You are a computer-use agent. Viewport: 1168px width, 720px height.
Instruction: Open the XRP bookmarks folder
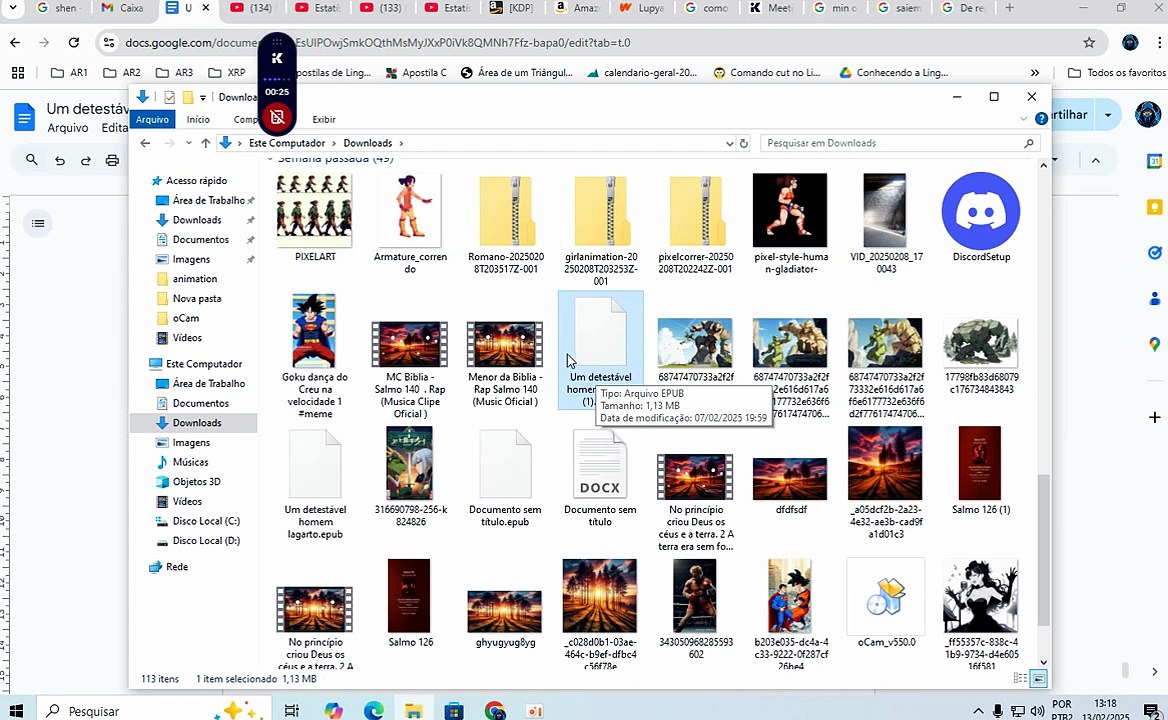click(x=227, y=72)
